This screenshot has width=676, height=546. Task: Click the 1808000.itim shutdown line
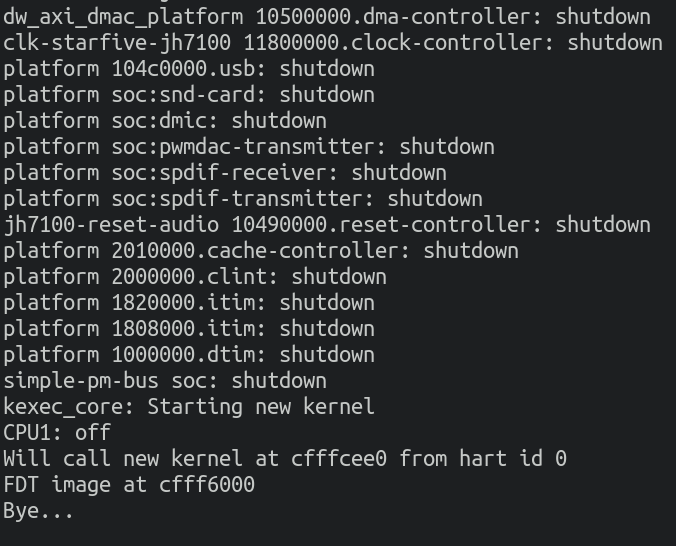(189, 329)
